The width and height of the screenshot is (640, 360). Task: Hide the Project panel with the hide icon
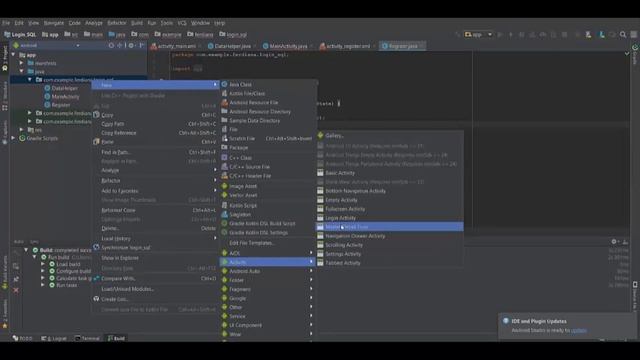(x=142, y=45)
